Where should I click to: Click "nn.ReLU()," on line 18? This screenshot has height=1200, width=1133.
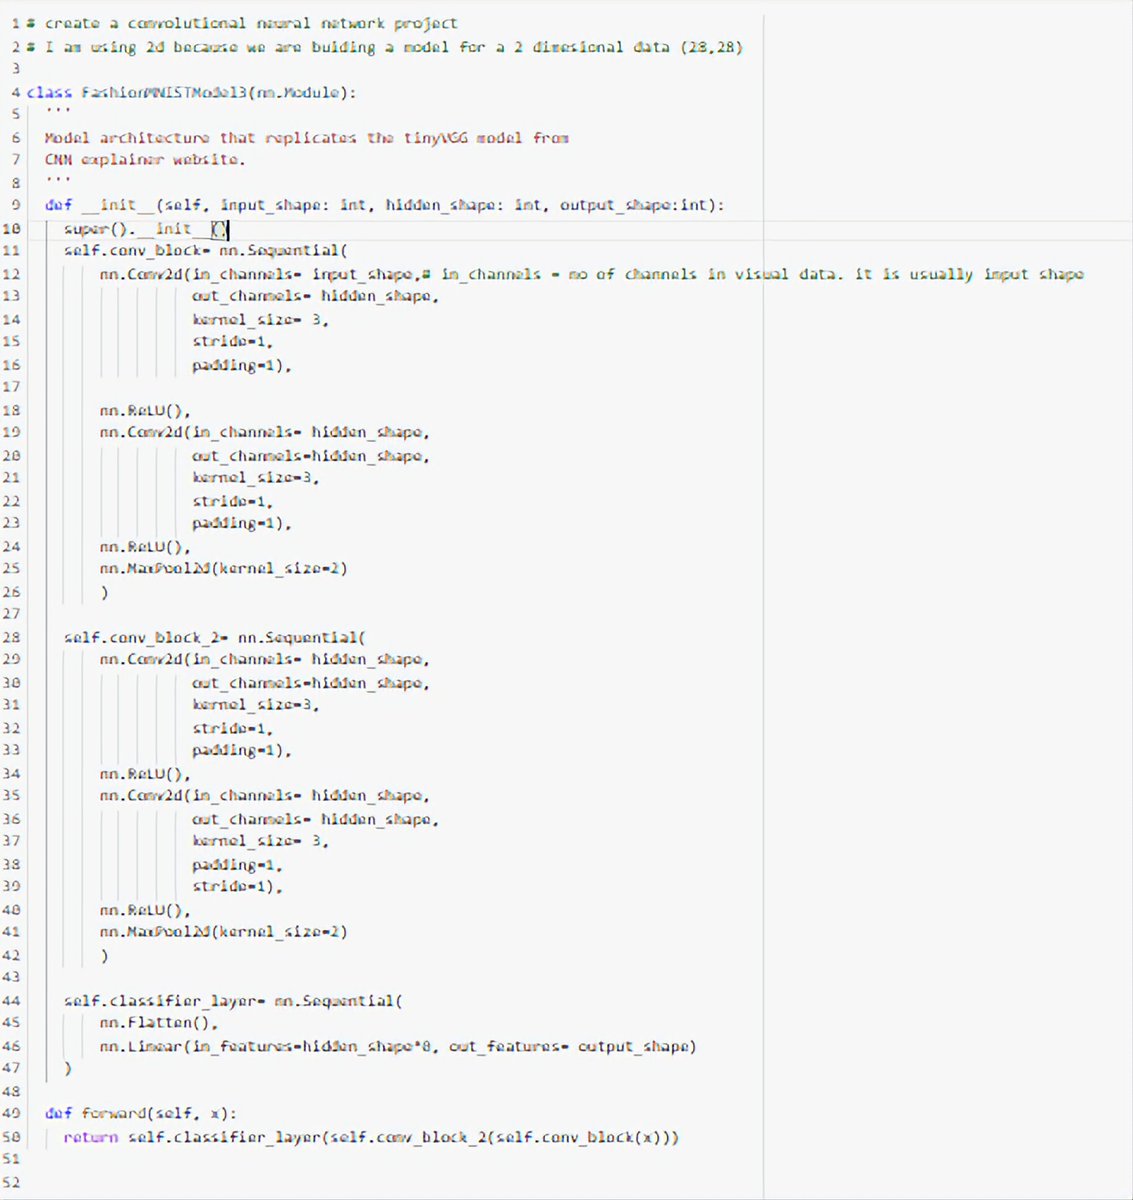click(145, 410)
